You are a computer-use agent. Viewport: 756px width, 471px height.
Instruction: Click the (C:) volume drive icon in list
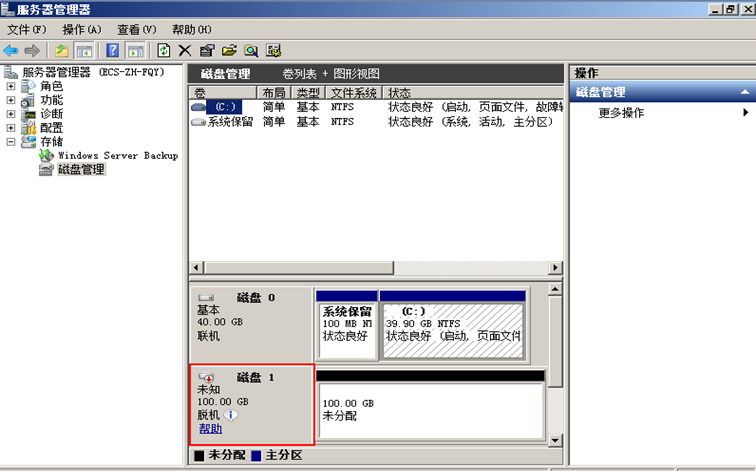coord(198,107)
